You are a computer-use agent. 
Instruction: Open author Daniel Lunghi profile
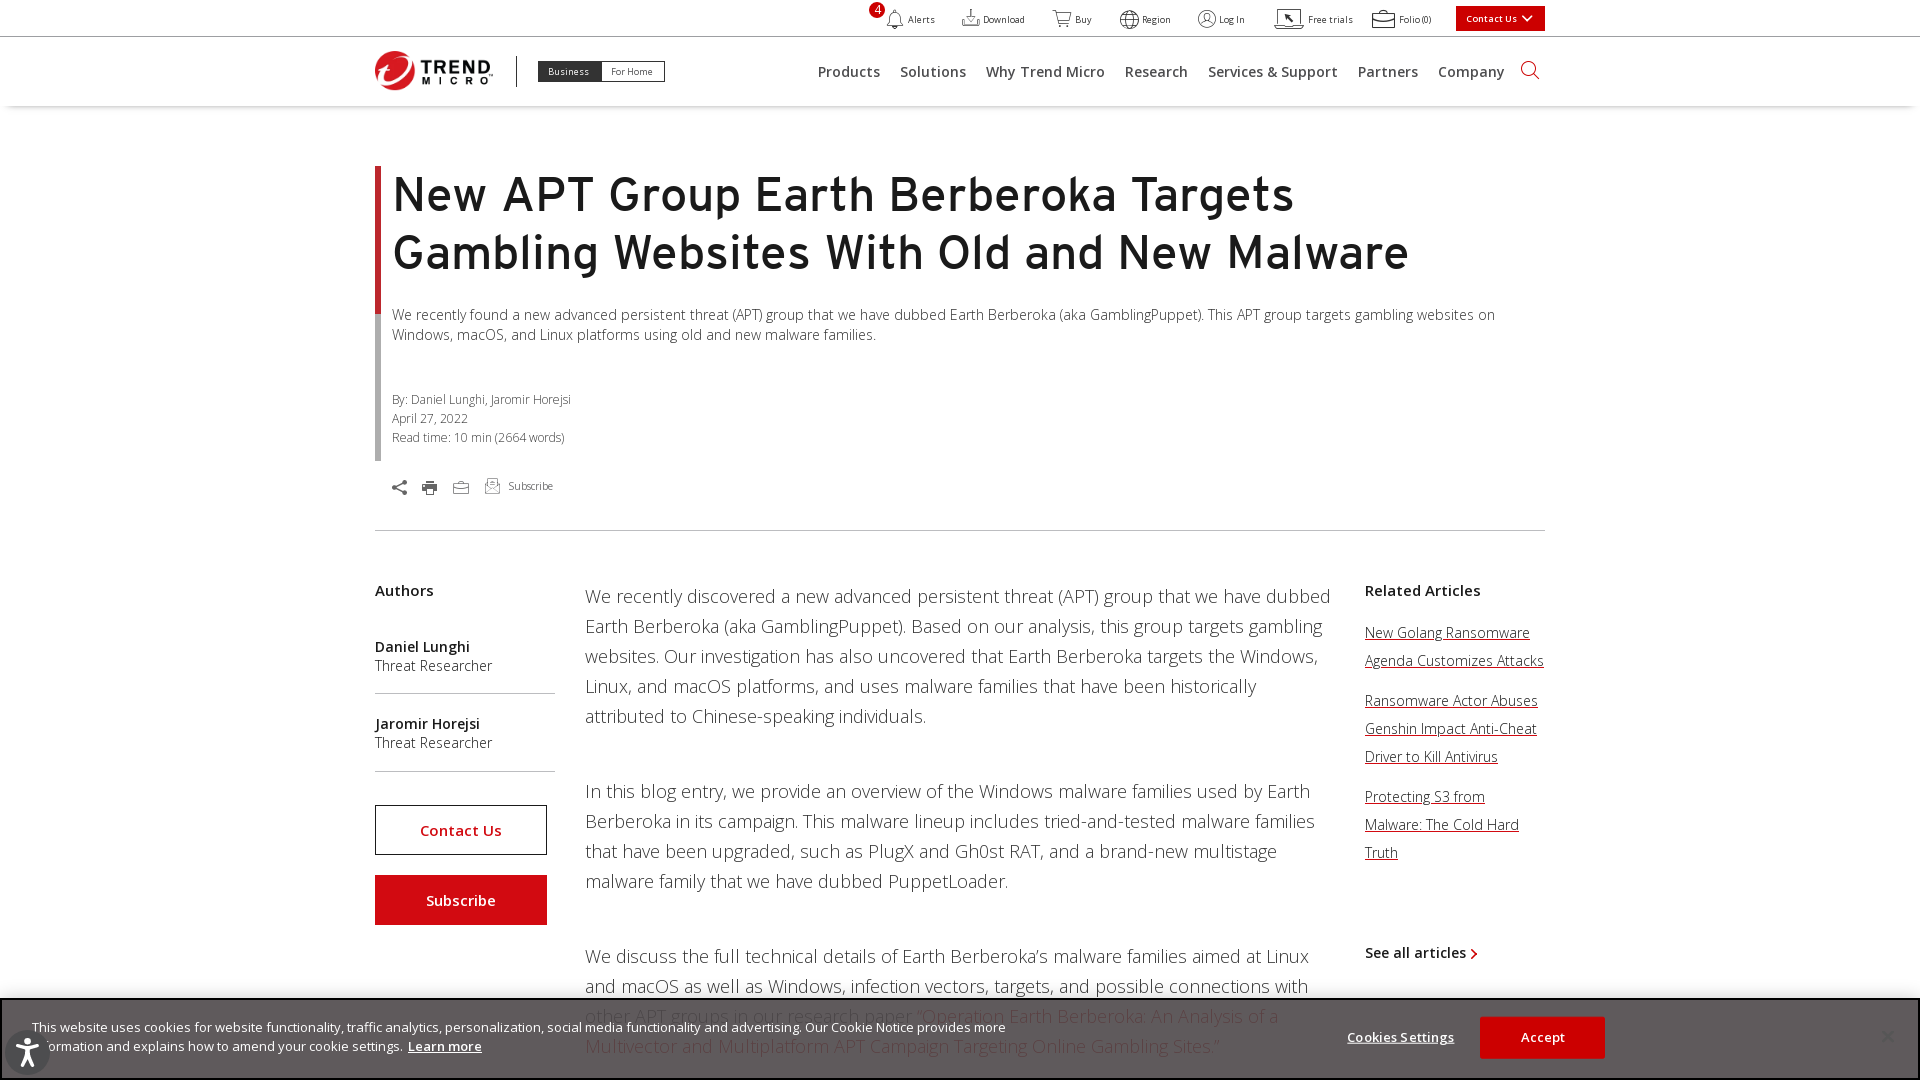pyautogui.click(x=422, y=647)
